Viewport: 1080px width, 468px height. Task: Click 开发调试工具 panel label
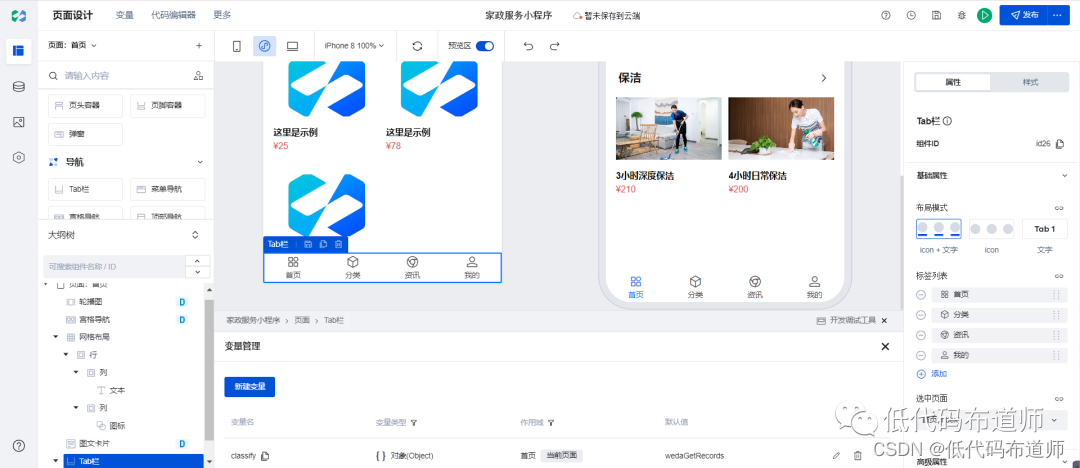pos(852,321)
